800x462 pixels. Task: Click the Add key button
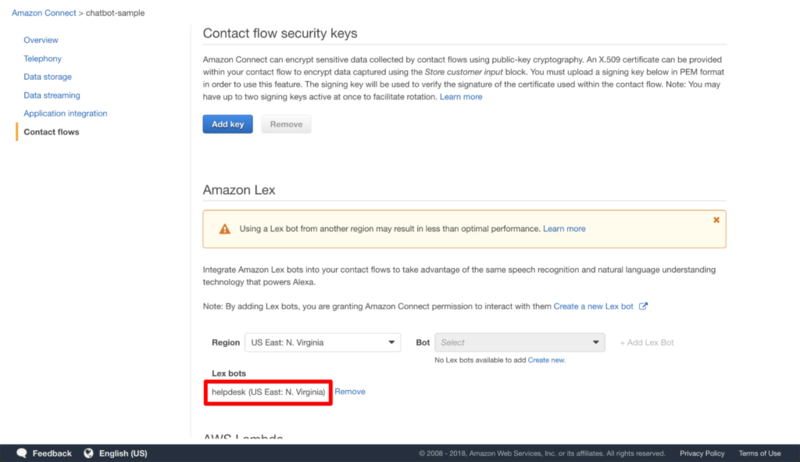click(x=227, y=124)
